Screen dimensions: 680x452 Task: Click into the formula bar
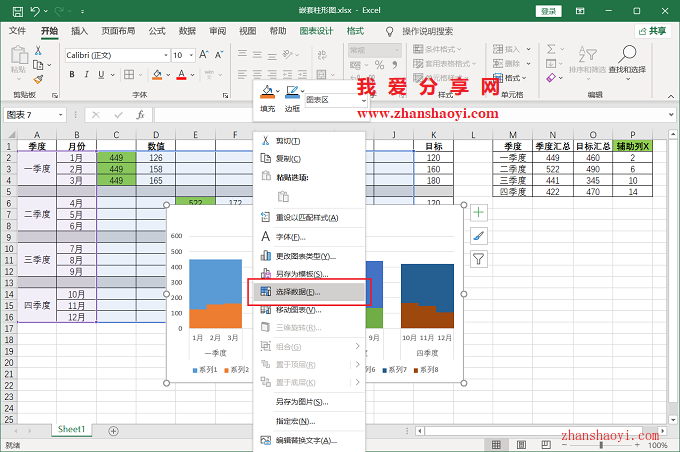pos(410,115)
